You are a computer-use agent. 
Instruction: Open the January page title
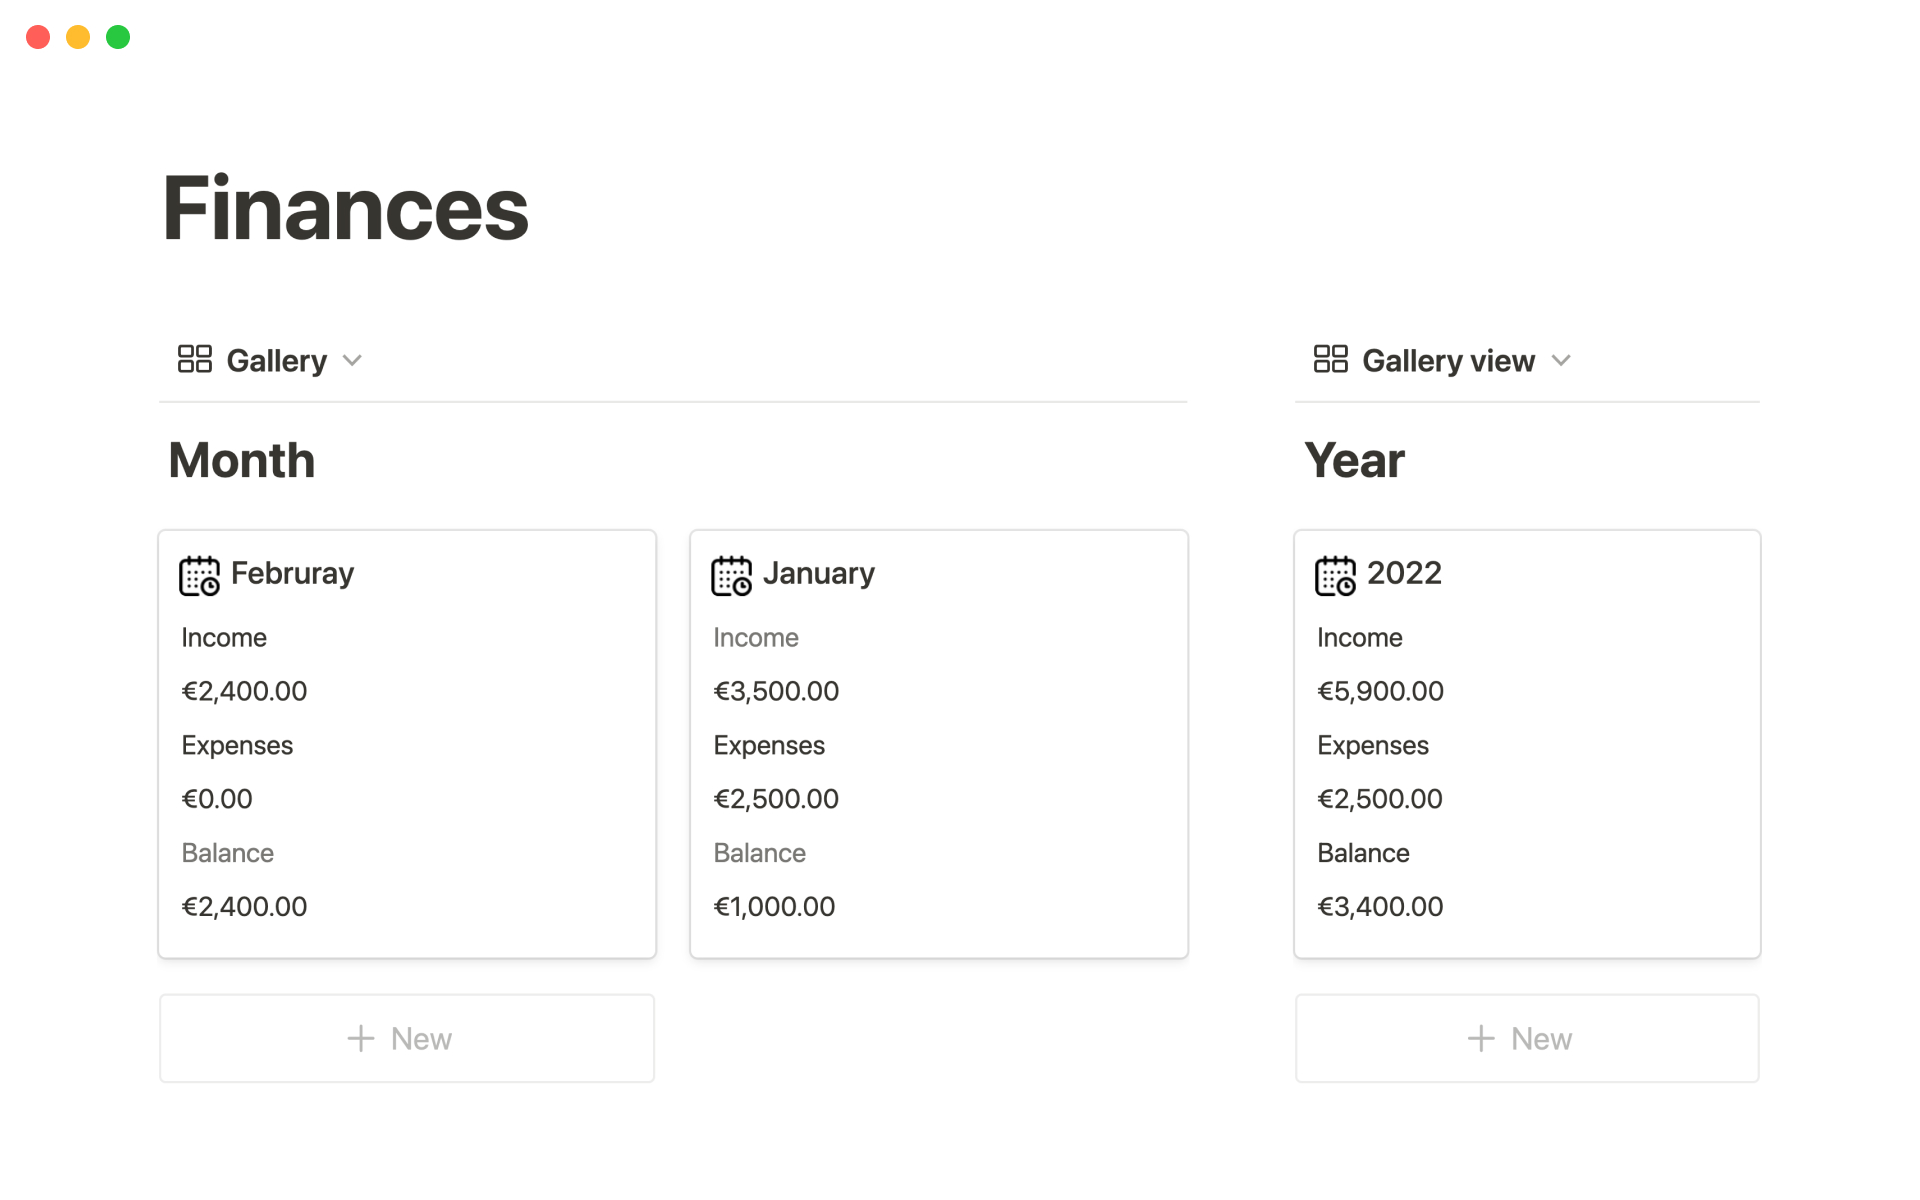pyautogui.click(x=818, y=573)
